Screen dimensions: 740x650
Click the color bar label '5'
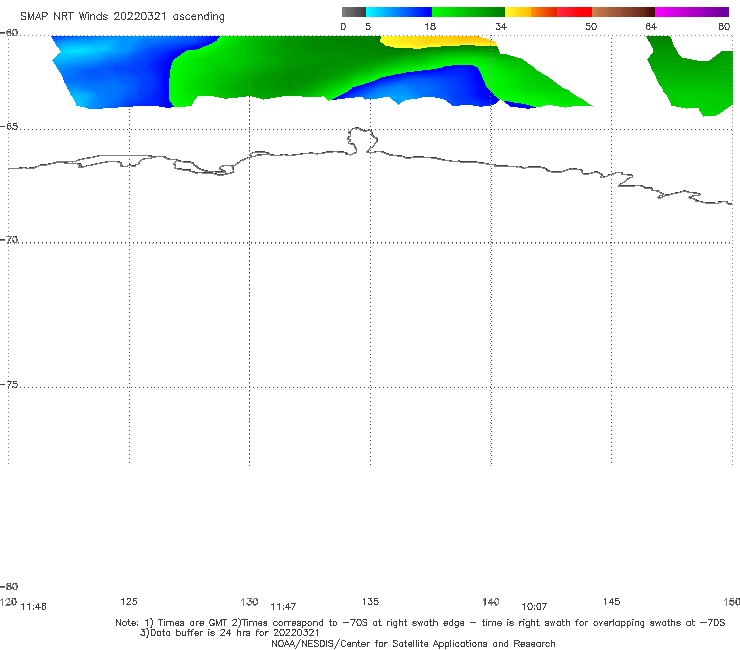pos(368,26)
